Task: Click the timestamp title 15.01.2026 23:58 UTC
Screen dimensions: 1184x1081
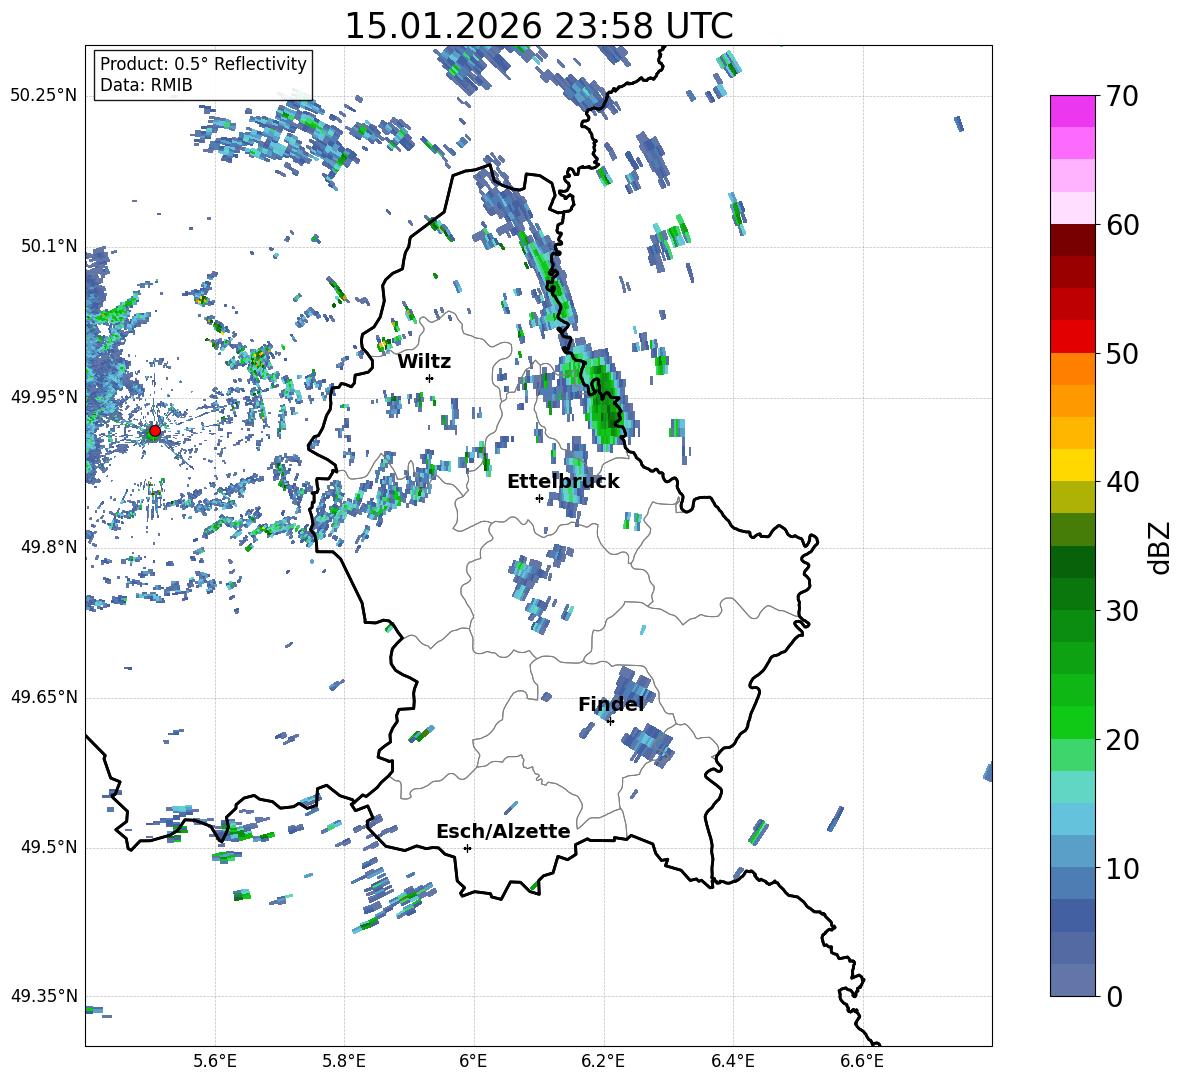Action: click(539, 26)
